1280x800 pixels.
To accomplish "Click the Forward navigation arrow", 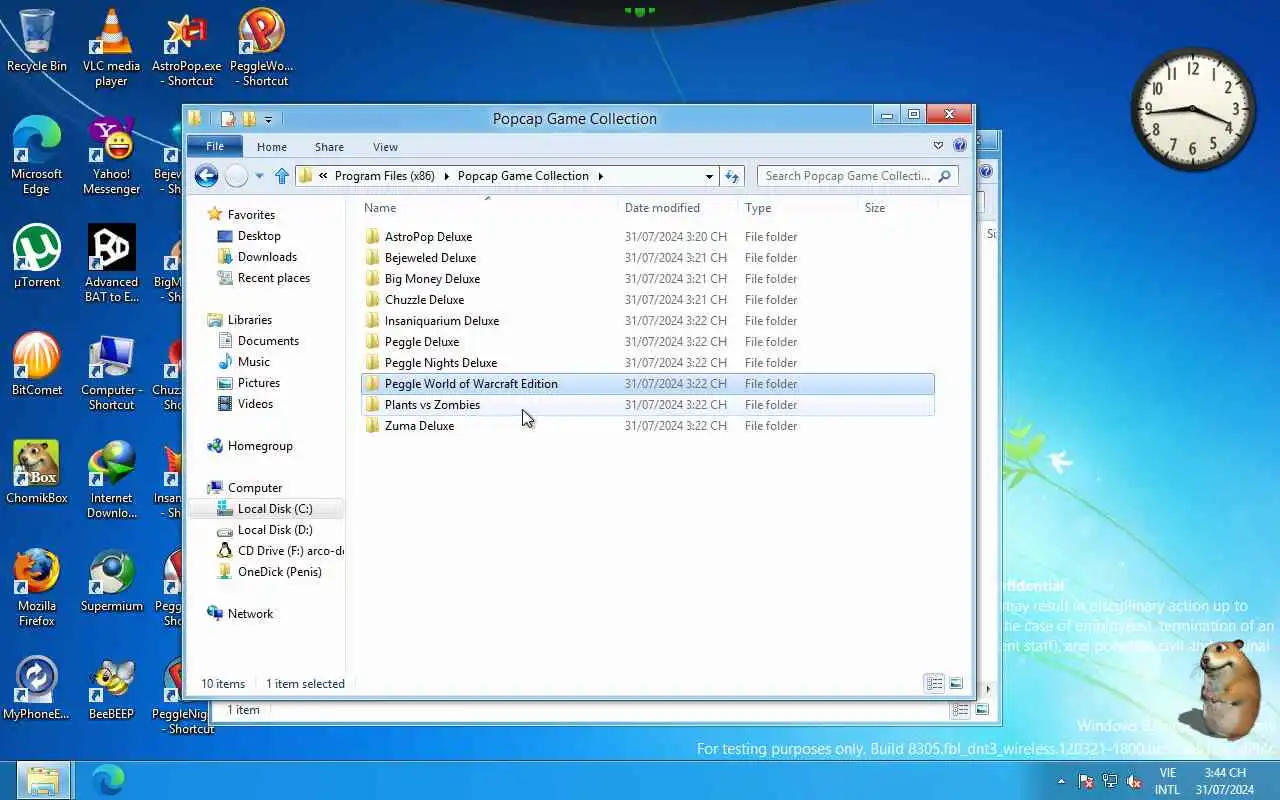I will click(236, 176).
